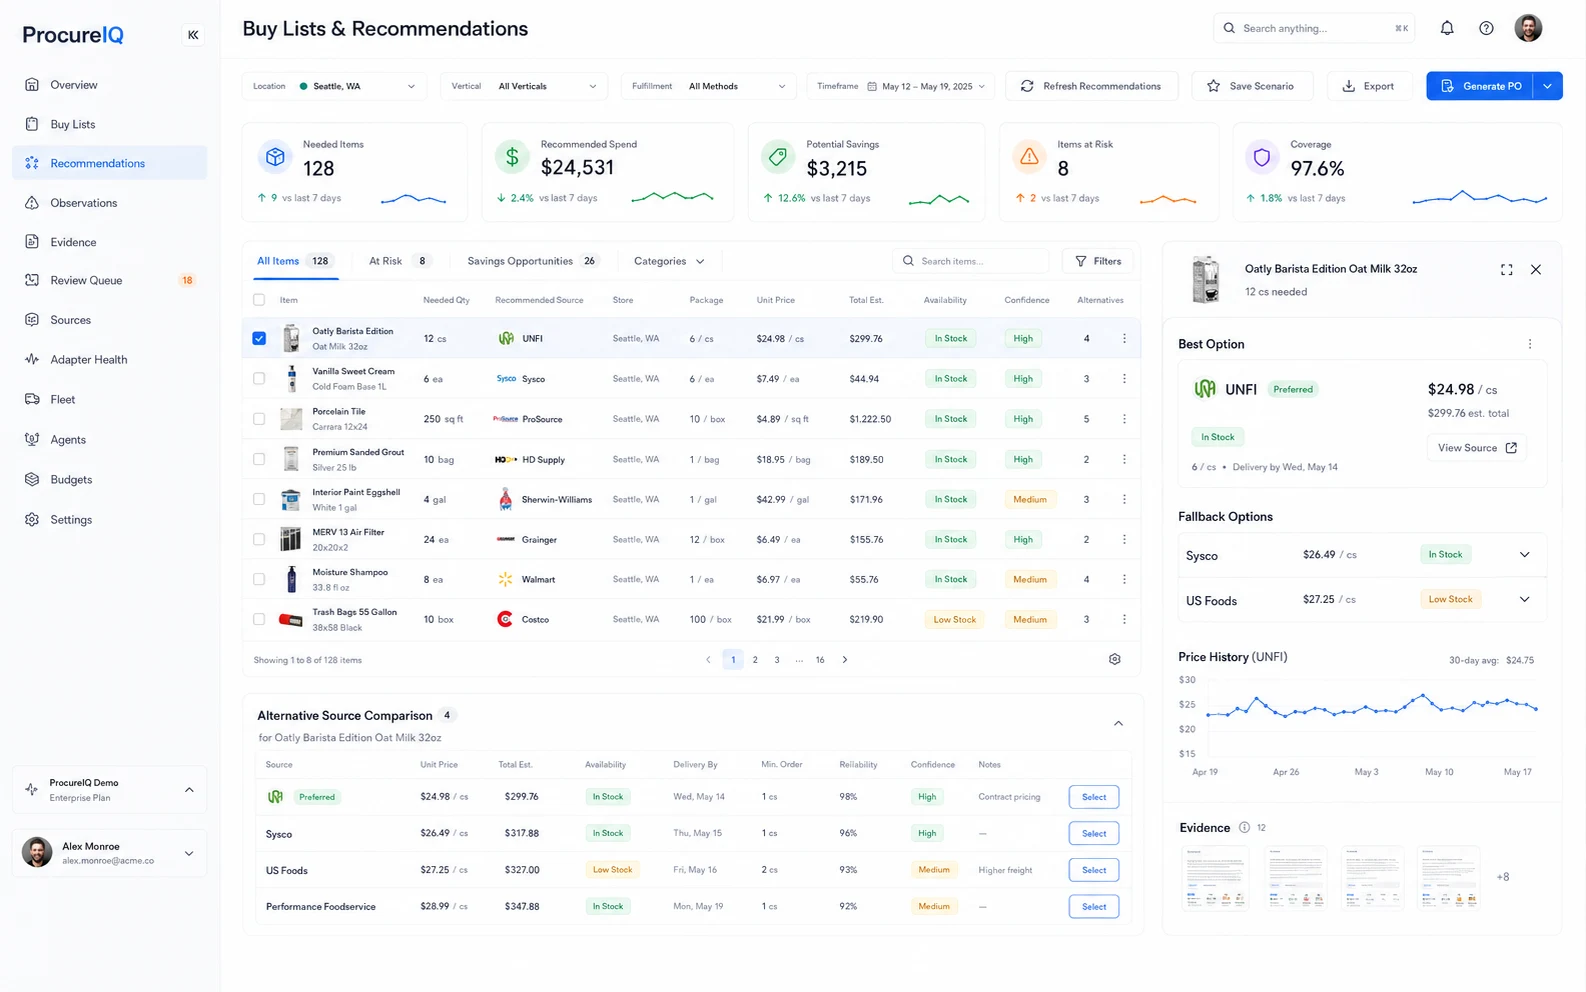Open the Categories dropdown
The image size is (1586, 992).
(669, 262)
